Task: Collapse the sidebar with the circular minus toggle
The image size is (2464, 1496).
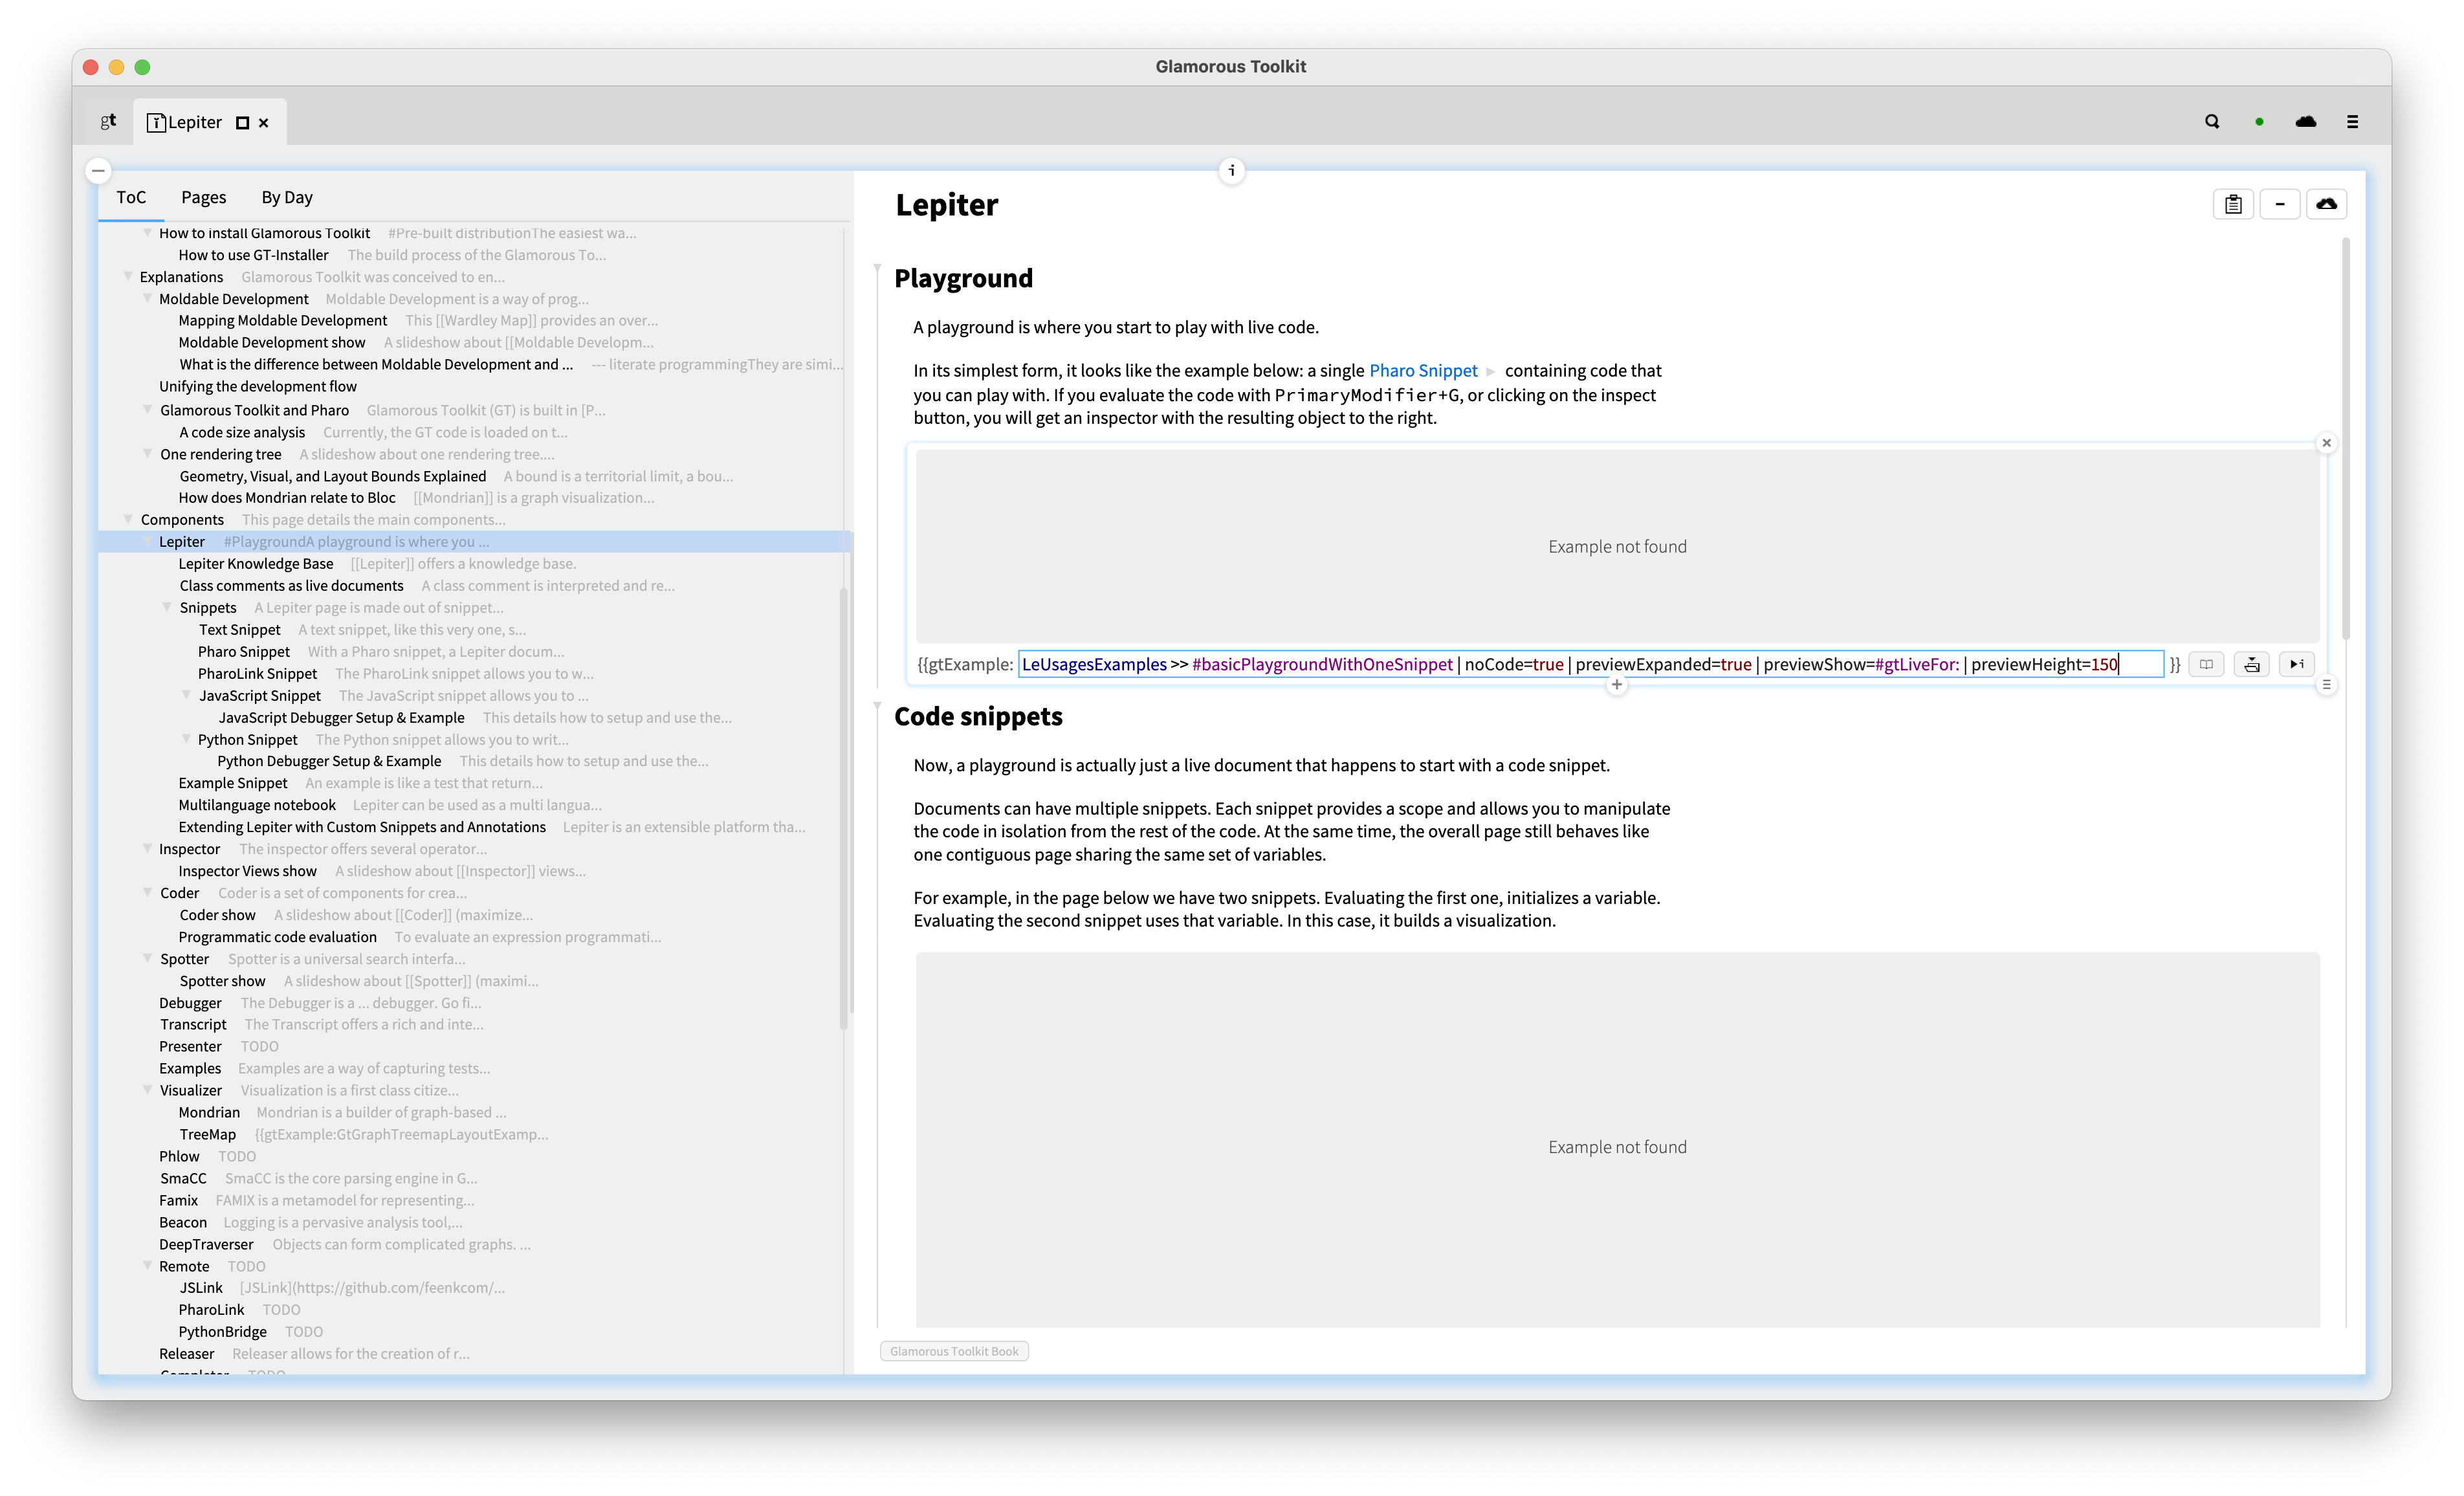Action: pos(98,171)
